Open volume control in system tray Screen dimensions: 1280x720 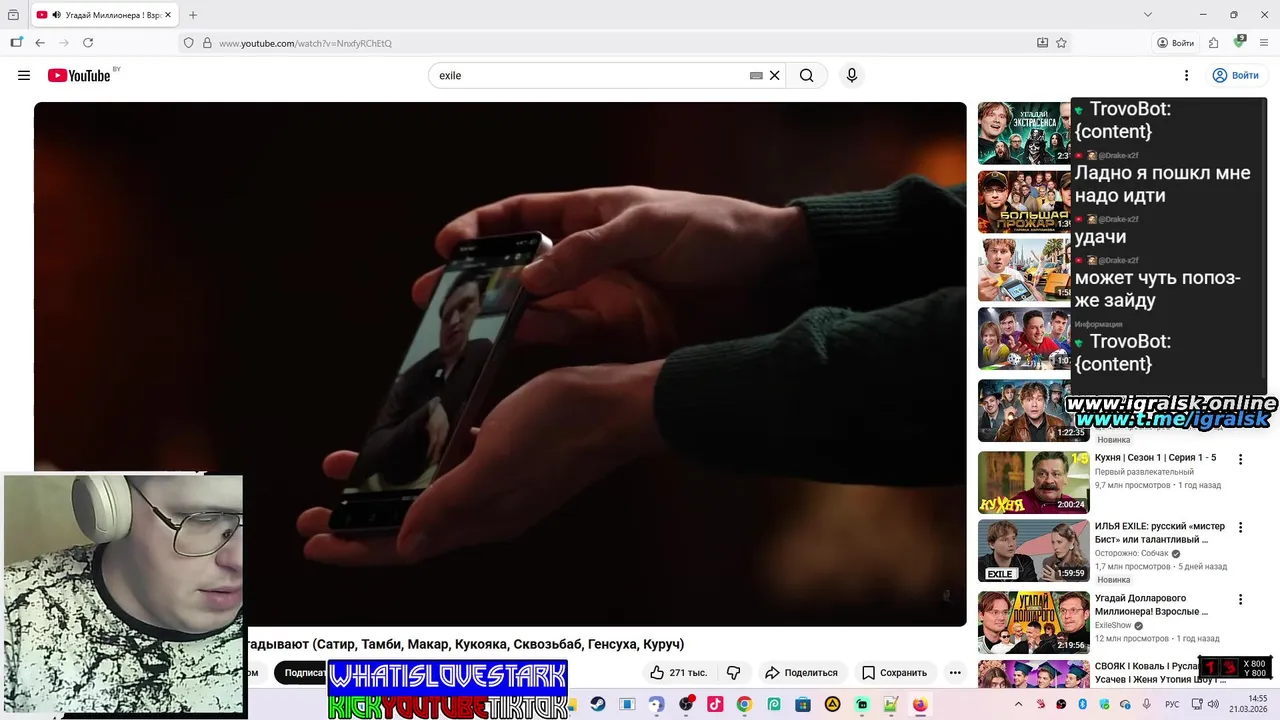(x=1213, y=704)
